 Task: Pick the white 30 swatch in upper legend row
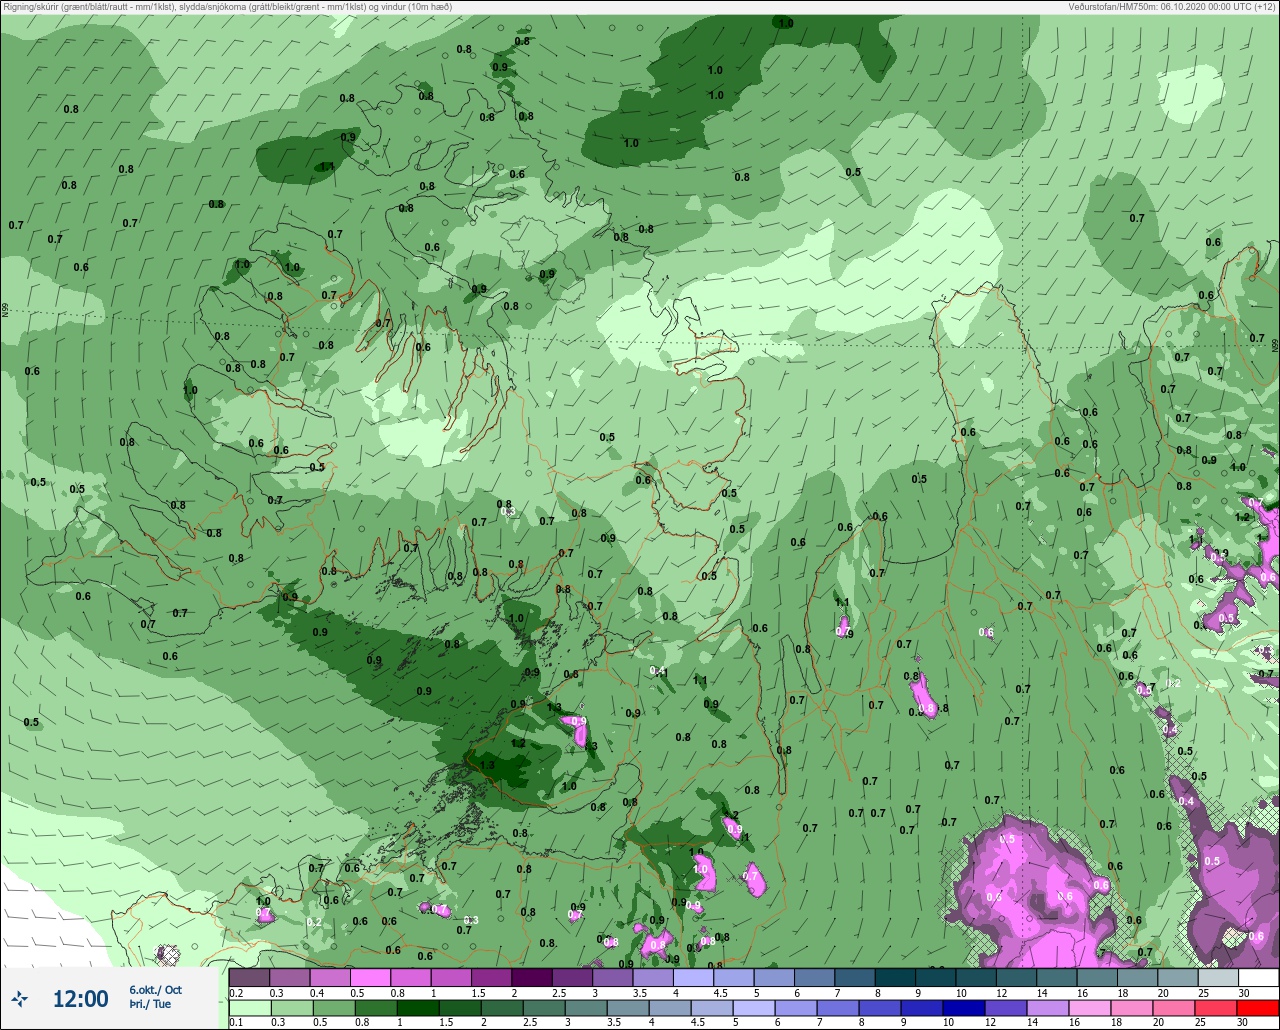tap(1258, 977)
